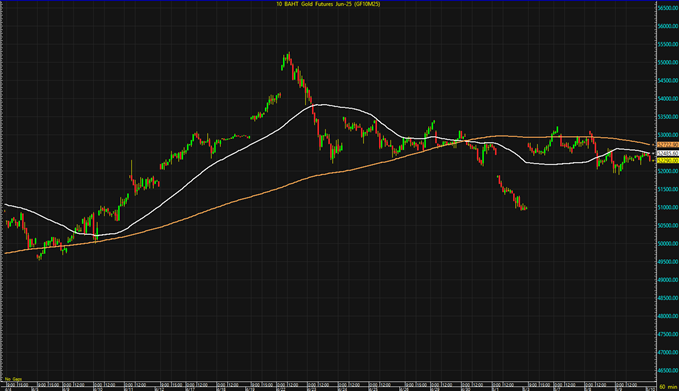Click the 51000.00 price axis label

click(668, 208)
